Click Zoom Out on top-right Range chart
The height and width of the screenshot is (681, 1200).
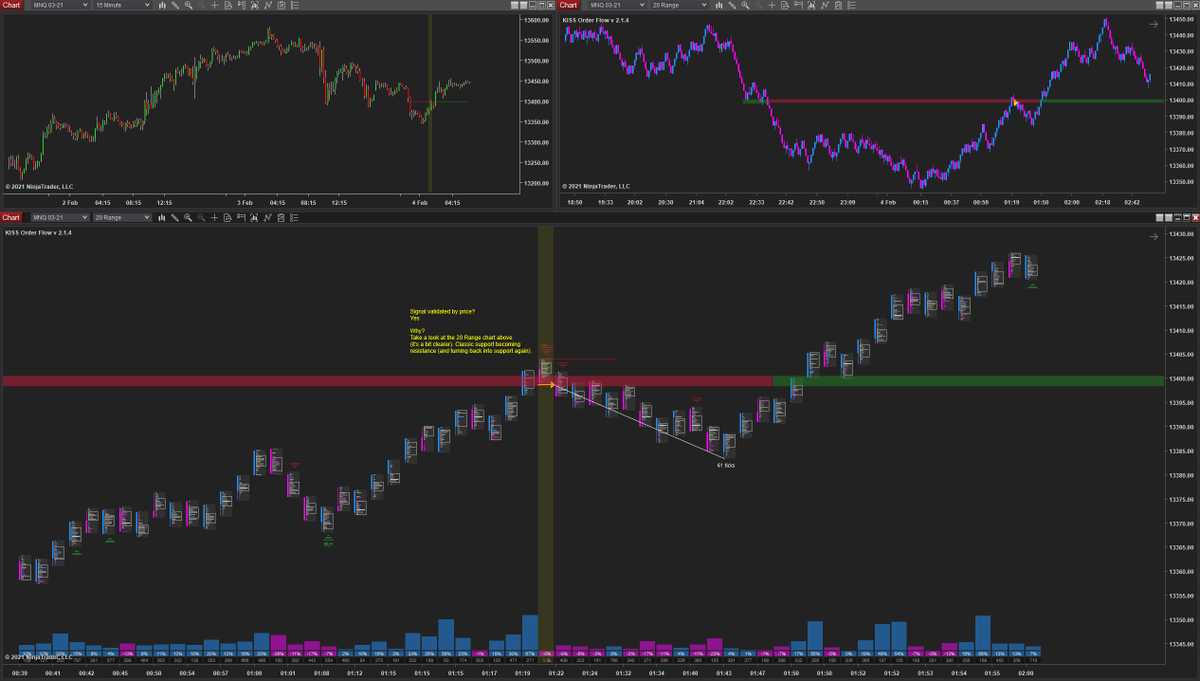[759, 5]
